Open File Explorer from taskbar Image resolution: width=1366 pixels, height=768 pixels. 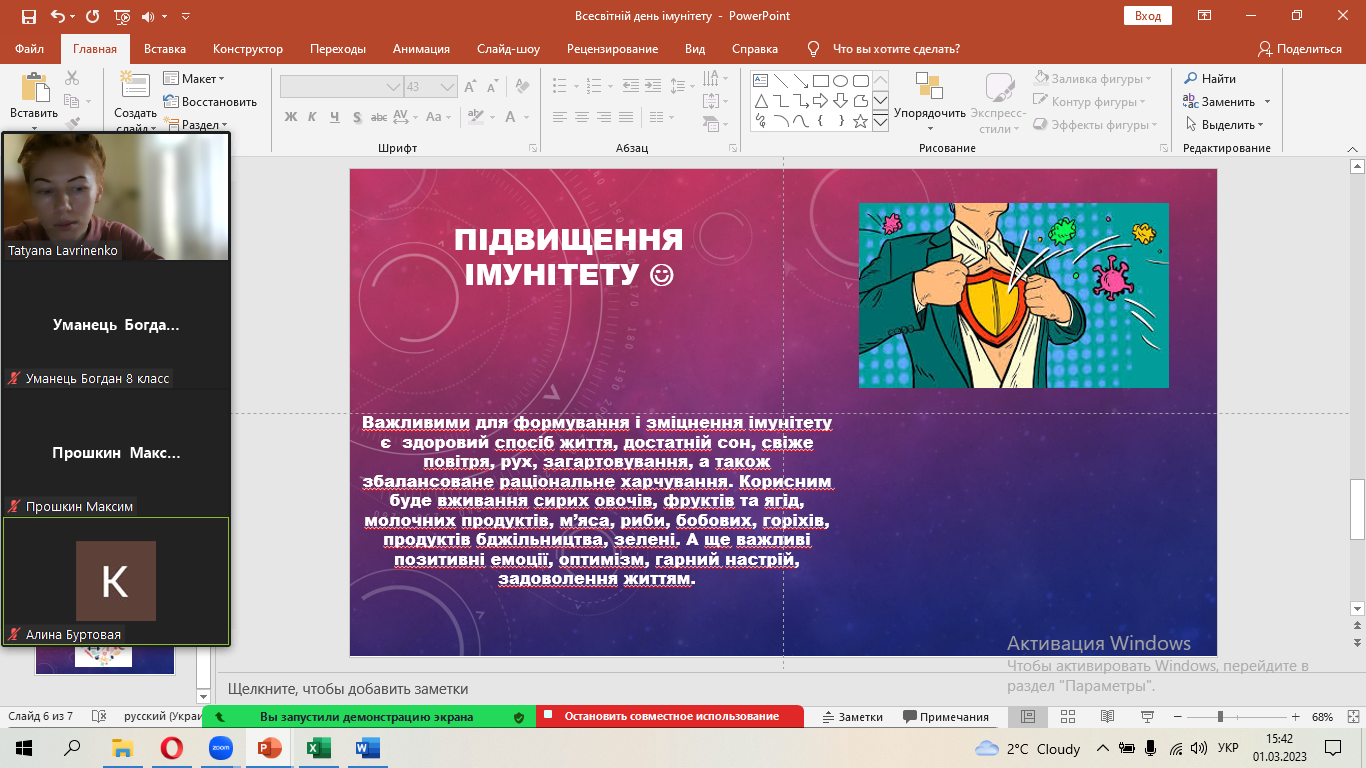point(123,748)
